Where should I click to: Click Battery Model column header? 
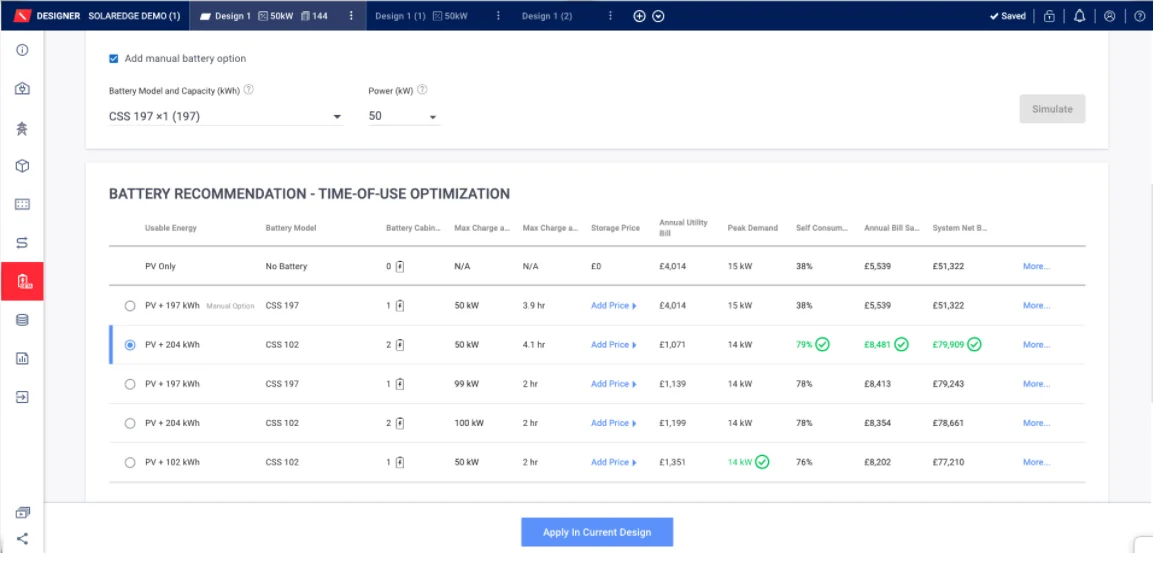291,228
